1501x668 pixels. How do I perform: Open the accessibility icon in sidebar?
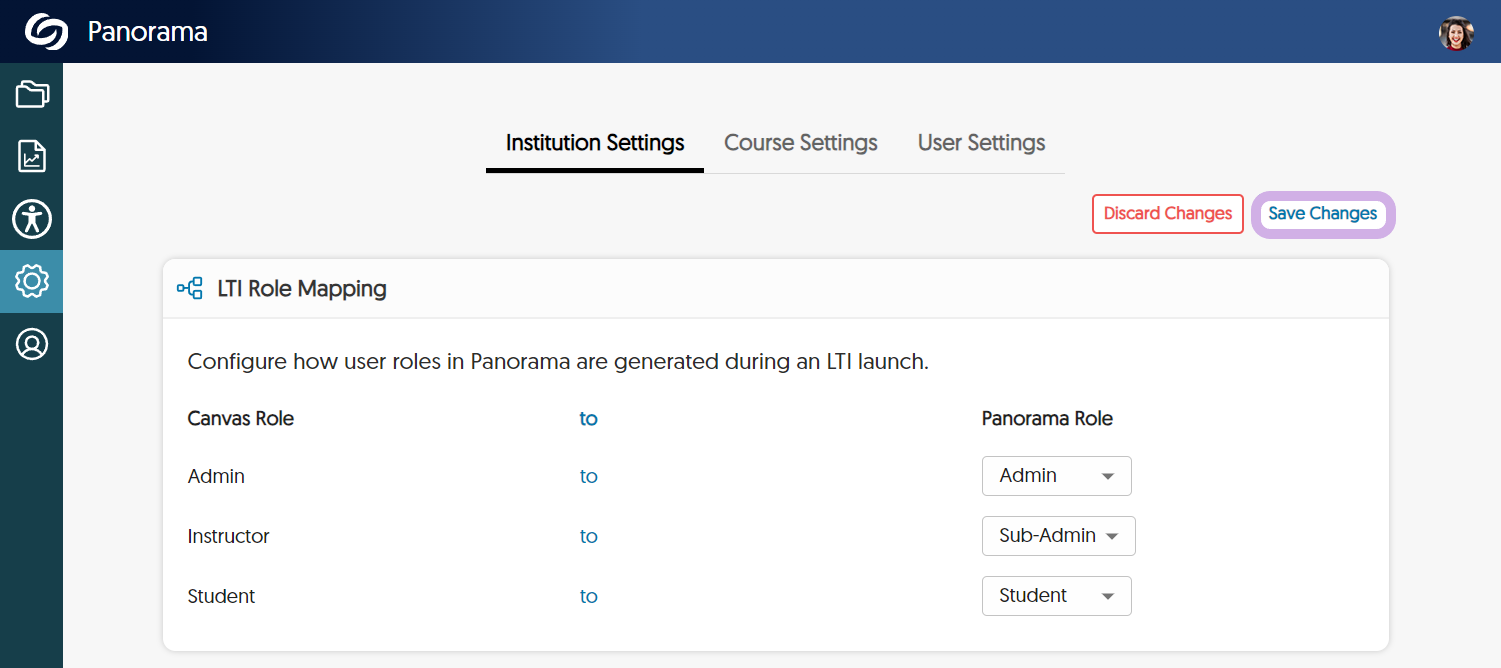(x=32, y=219)
